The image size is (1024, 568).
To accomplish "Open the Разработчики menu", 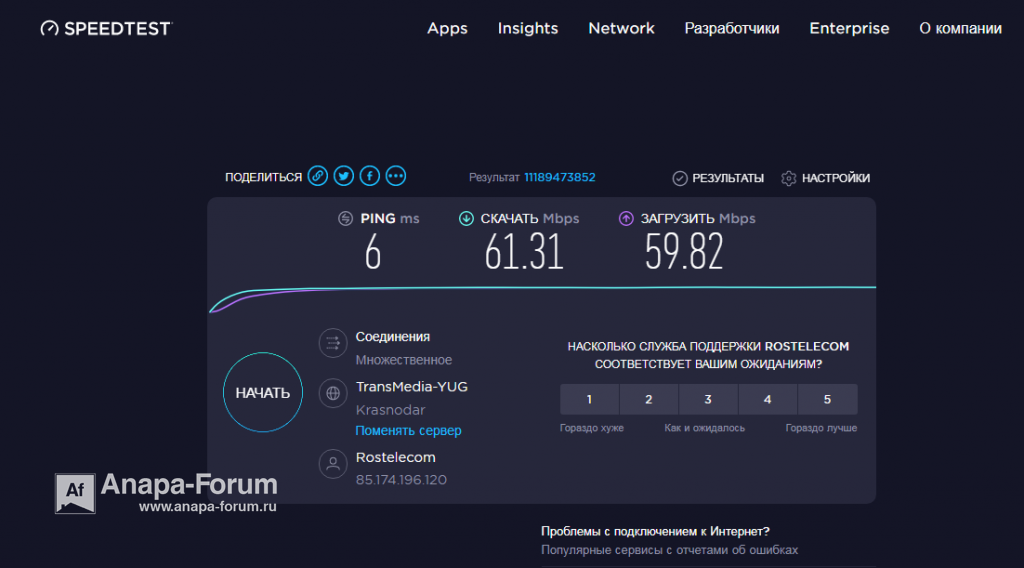I will (x=731, y=28).
